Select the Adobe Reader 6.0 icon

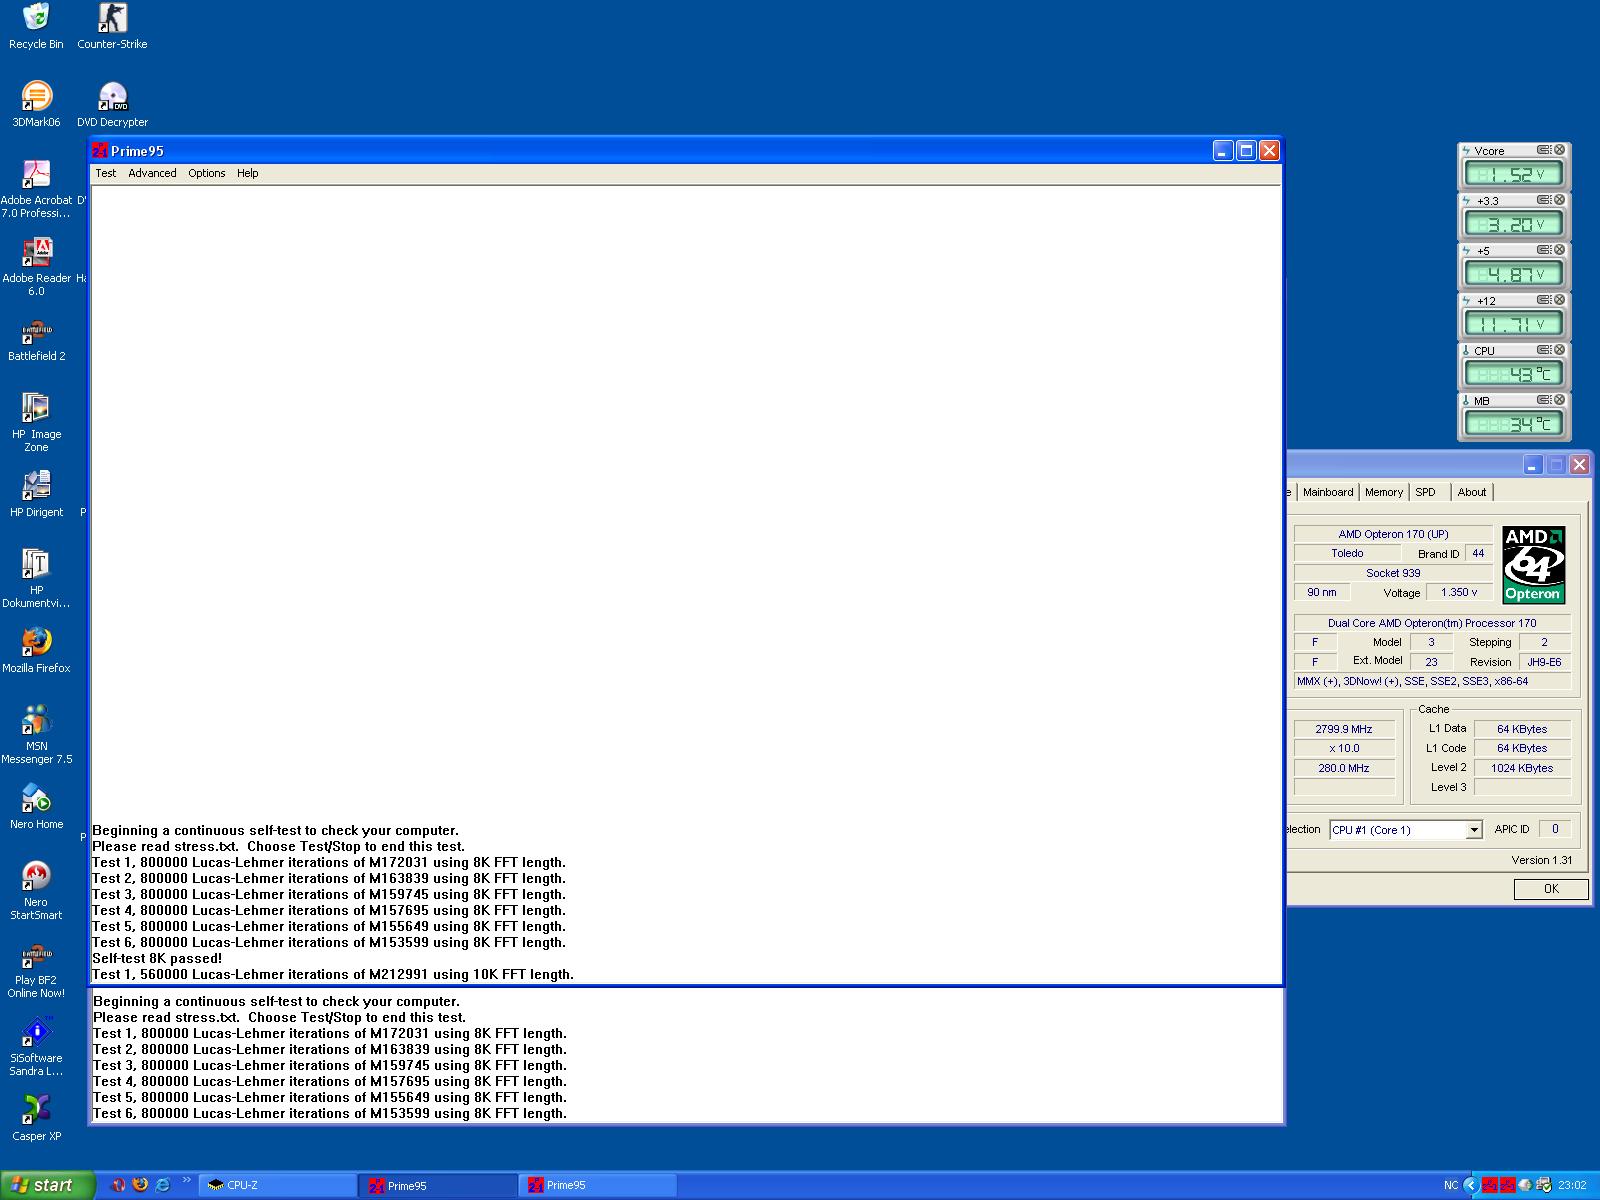(36, 267)
